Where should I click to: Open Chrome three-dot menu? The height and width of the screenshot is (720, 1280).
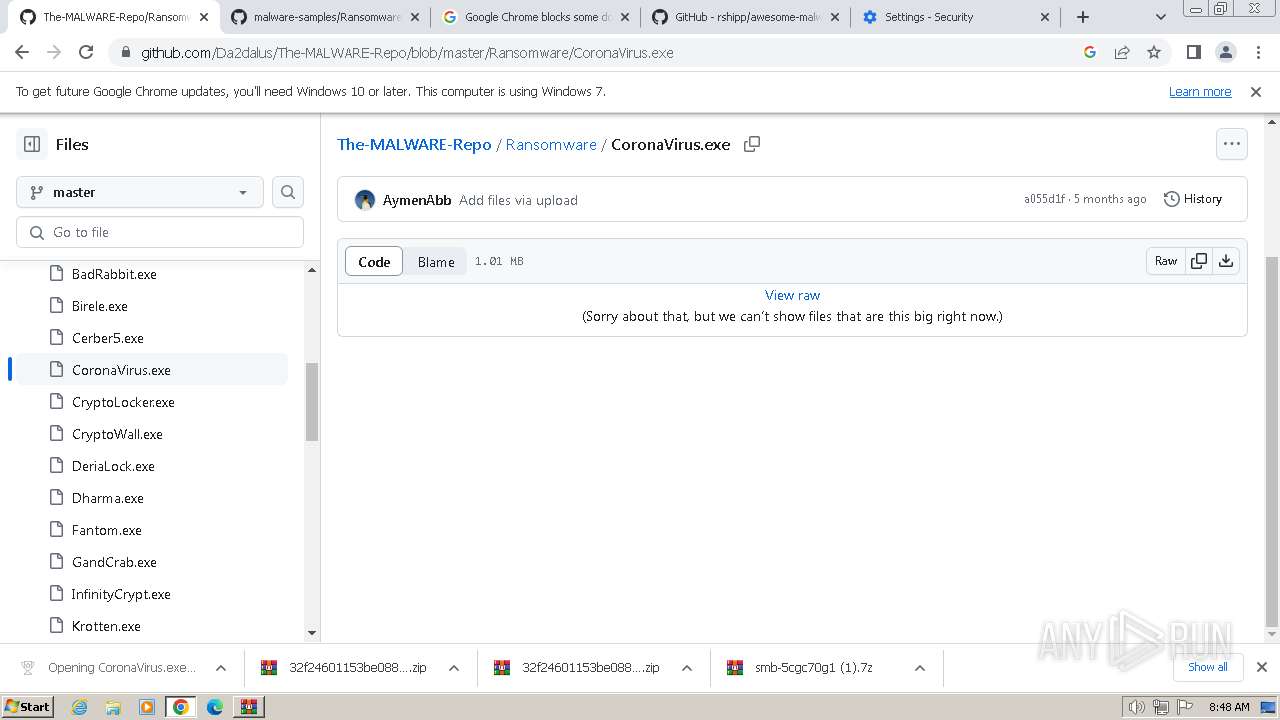tap(1258, 52)
